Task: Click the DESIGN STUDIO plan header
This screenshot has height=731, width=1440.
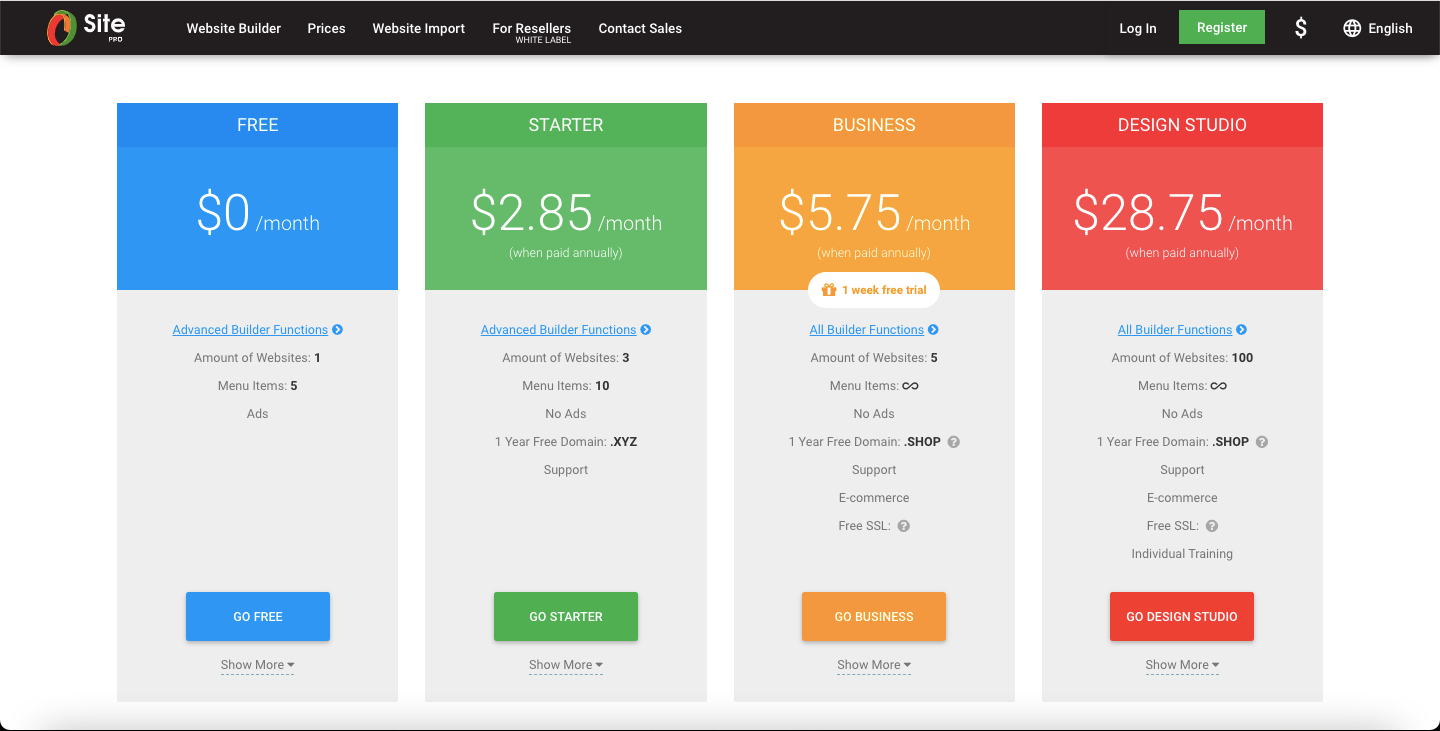Action: 1182,125
